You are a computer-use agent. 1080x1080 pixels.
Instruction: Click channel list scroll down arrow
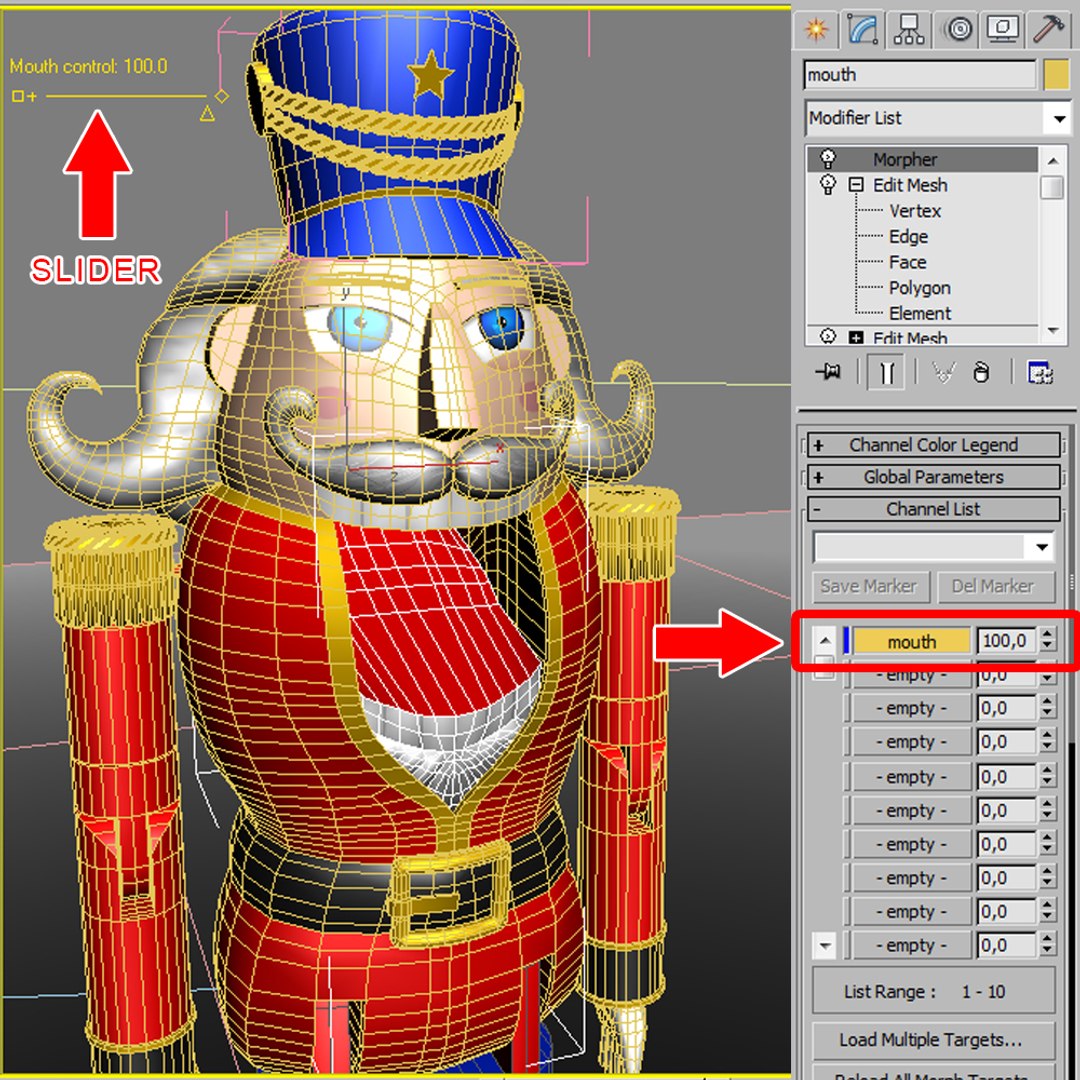825,945
